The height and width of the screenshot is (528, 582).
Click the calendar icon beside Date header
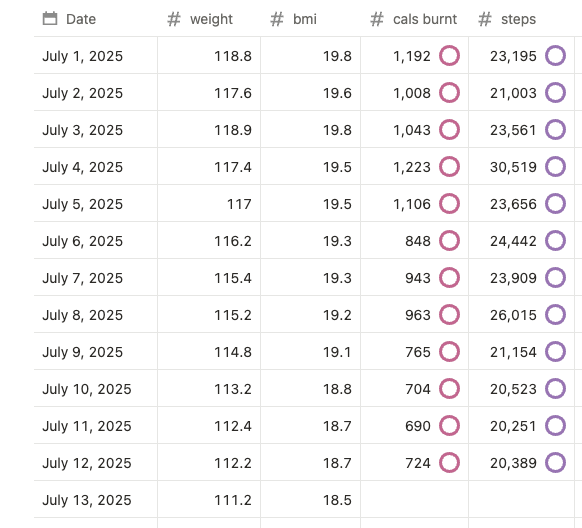pos(50,19)
